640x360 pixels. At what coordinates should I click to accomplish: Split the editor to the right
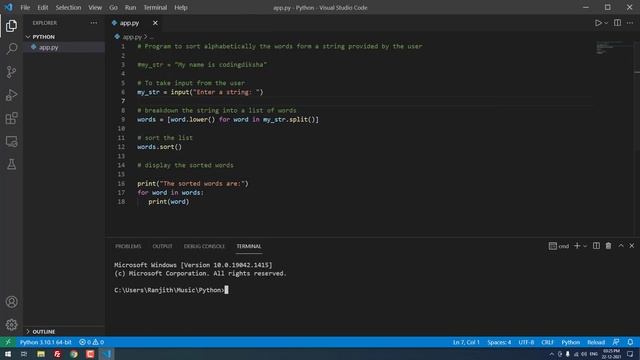617,23
